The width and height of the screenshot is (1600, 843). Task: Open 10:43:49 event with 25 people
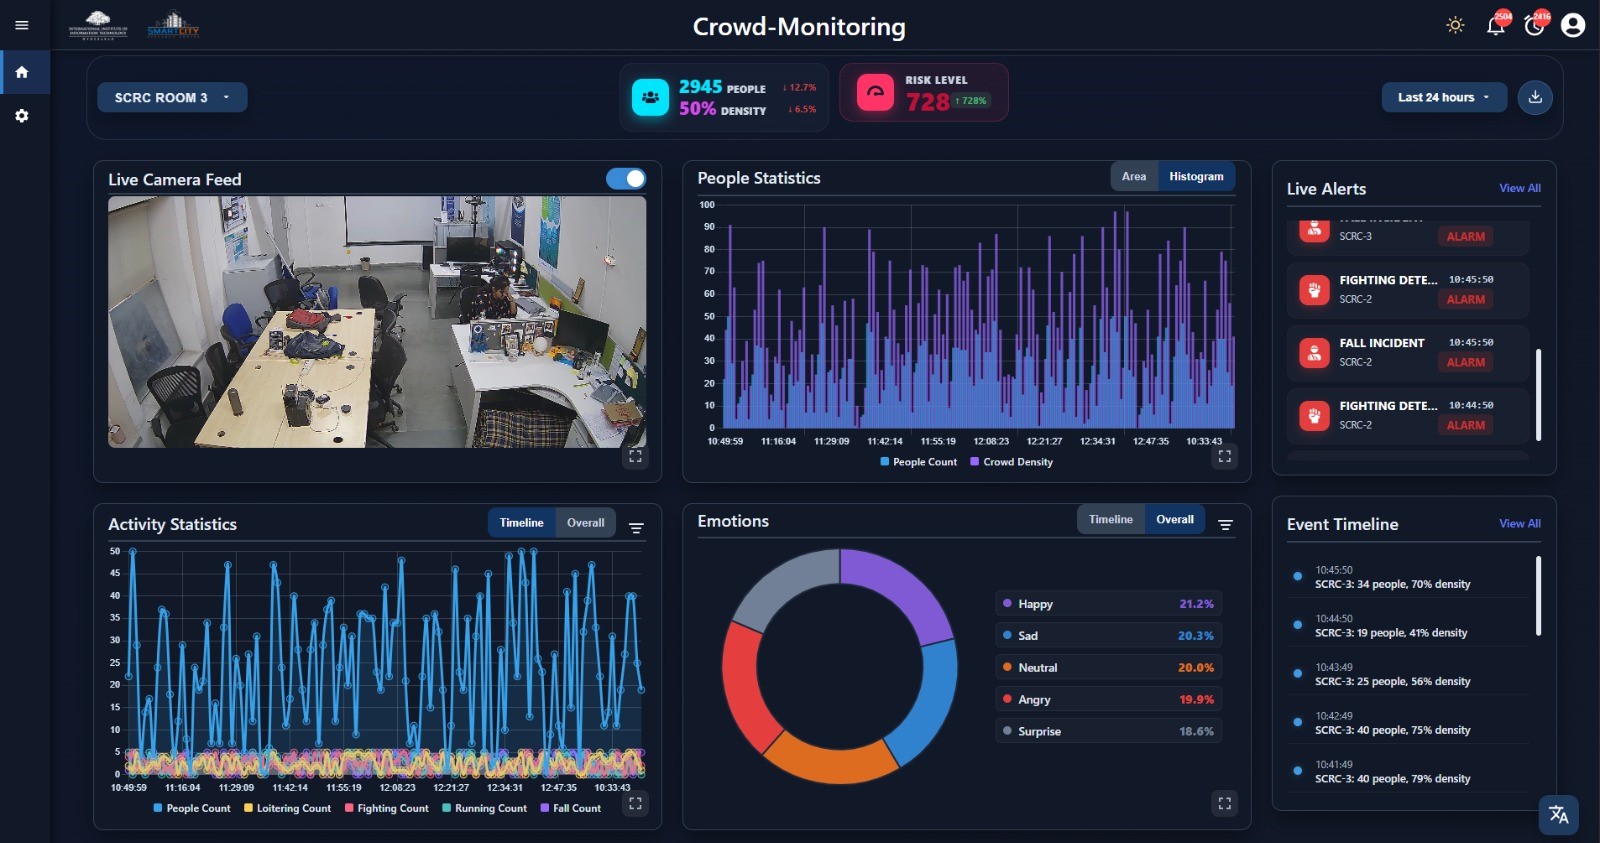coord(1408,675)
